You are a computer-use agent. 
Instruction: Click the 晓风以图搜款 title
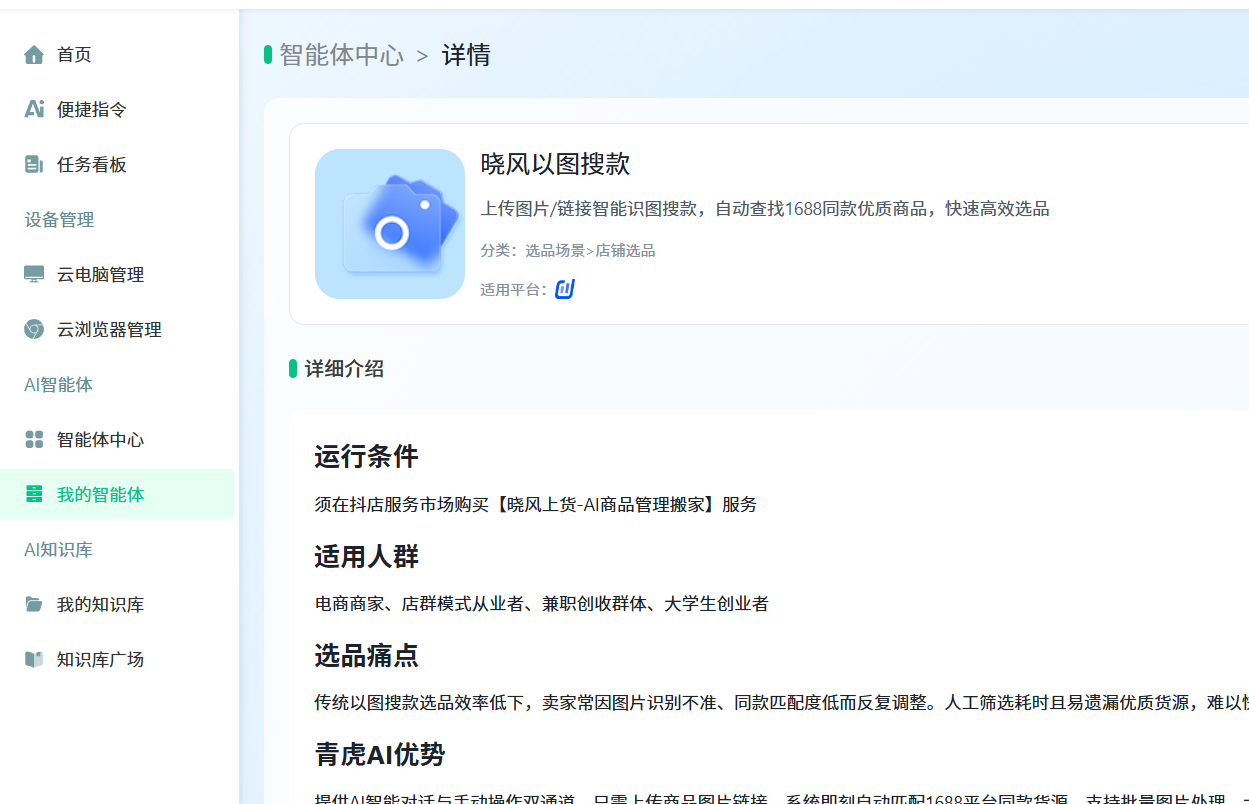[x=555, y=164]
